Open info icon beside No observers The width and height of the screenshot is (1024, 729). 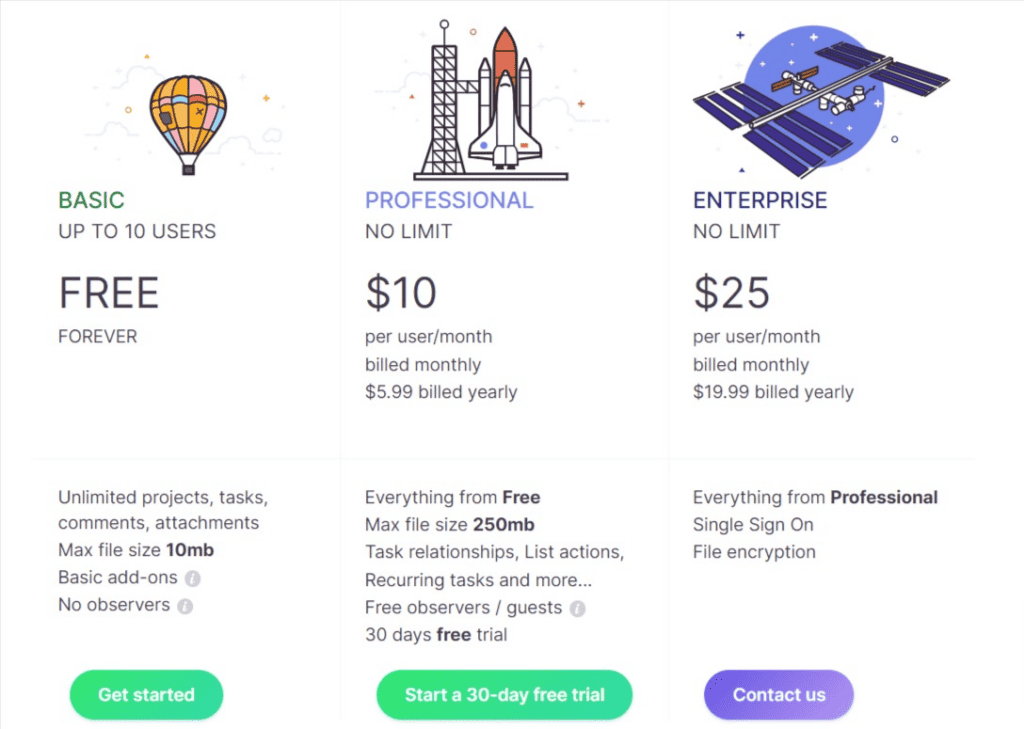[x=185, y=606]
